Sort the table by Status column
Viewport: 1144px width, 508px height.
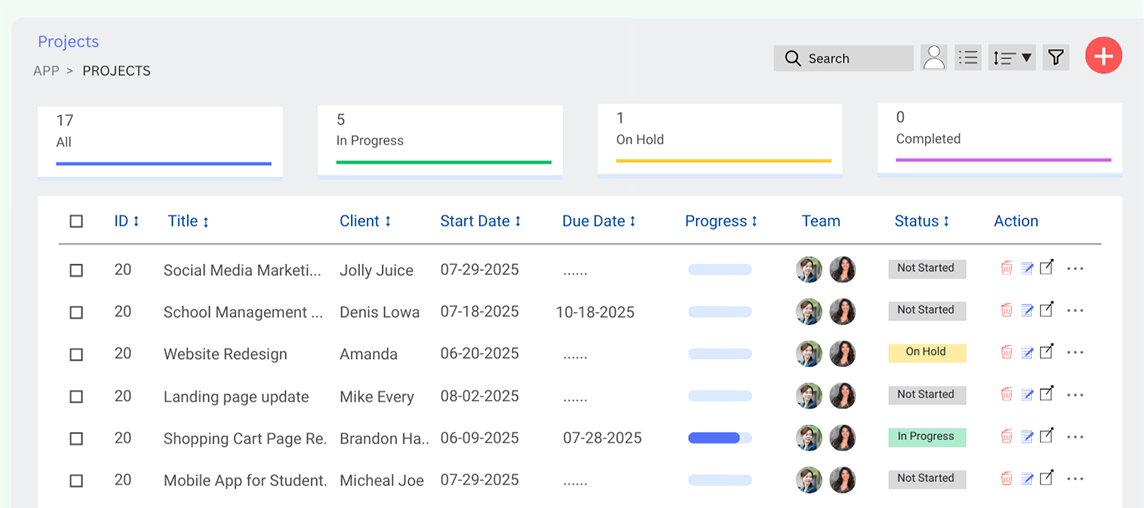pyautogui.click(x=921, y=221)
